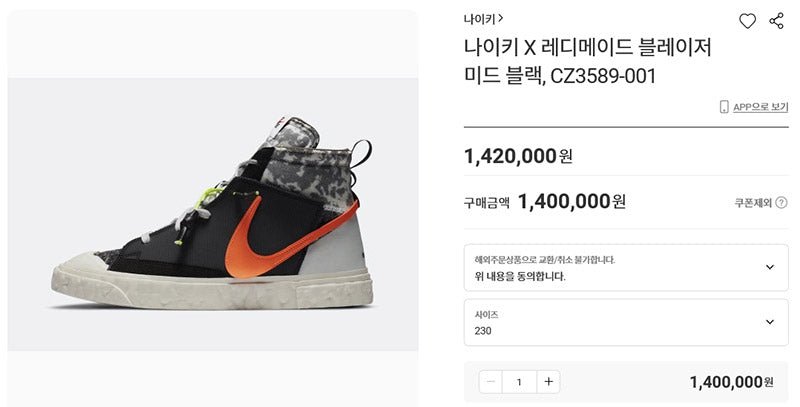Click the chevron in exchange/cancel notice box
Image resolution: width=800 pixels, height=407 pixels.
tap(770, 267)
